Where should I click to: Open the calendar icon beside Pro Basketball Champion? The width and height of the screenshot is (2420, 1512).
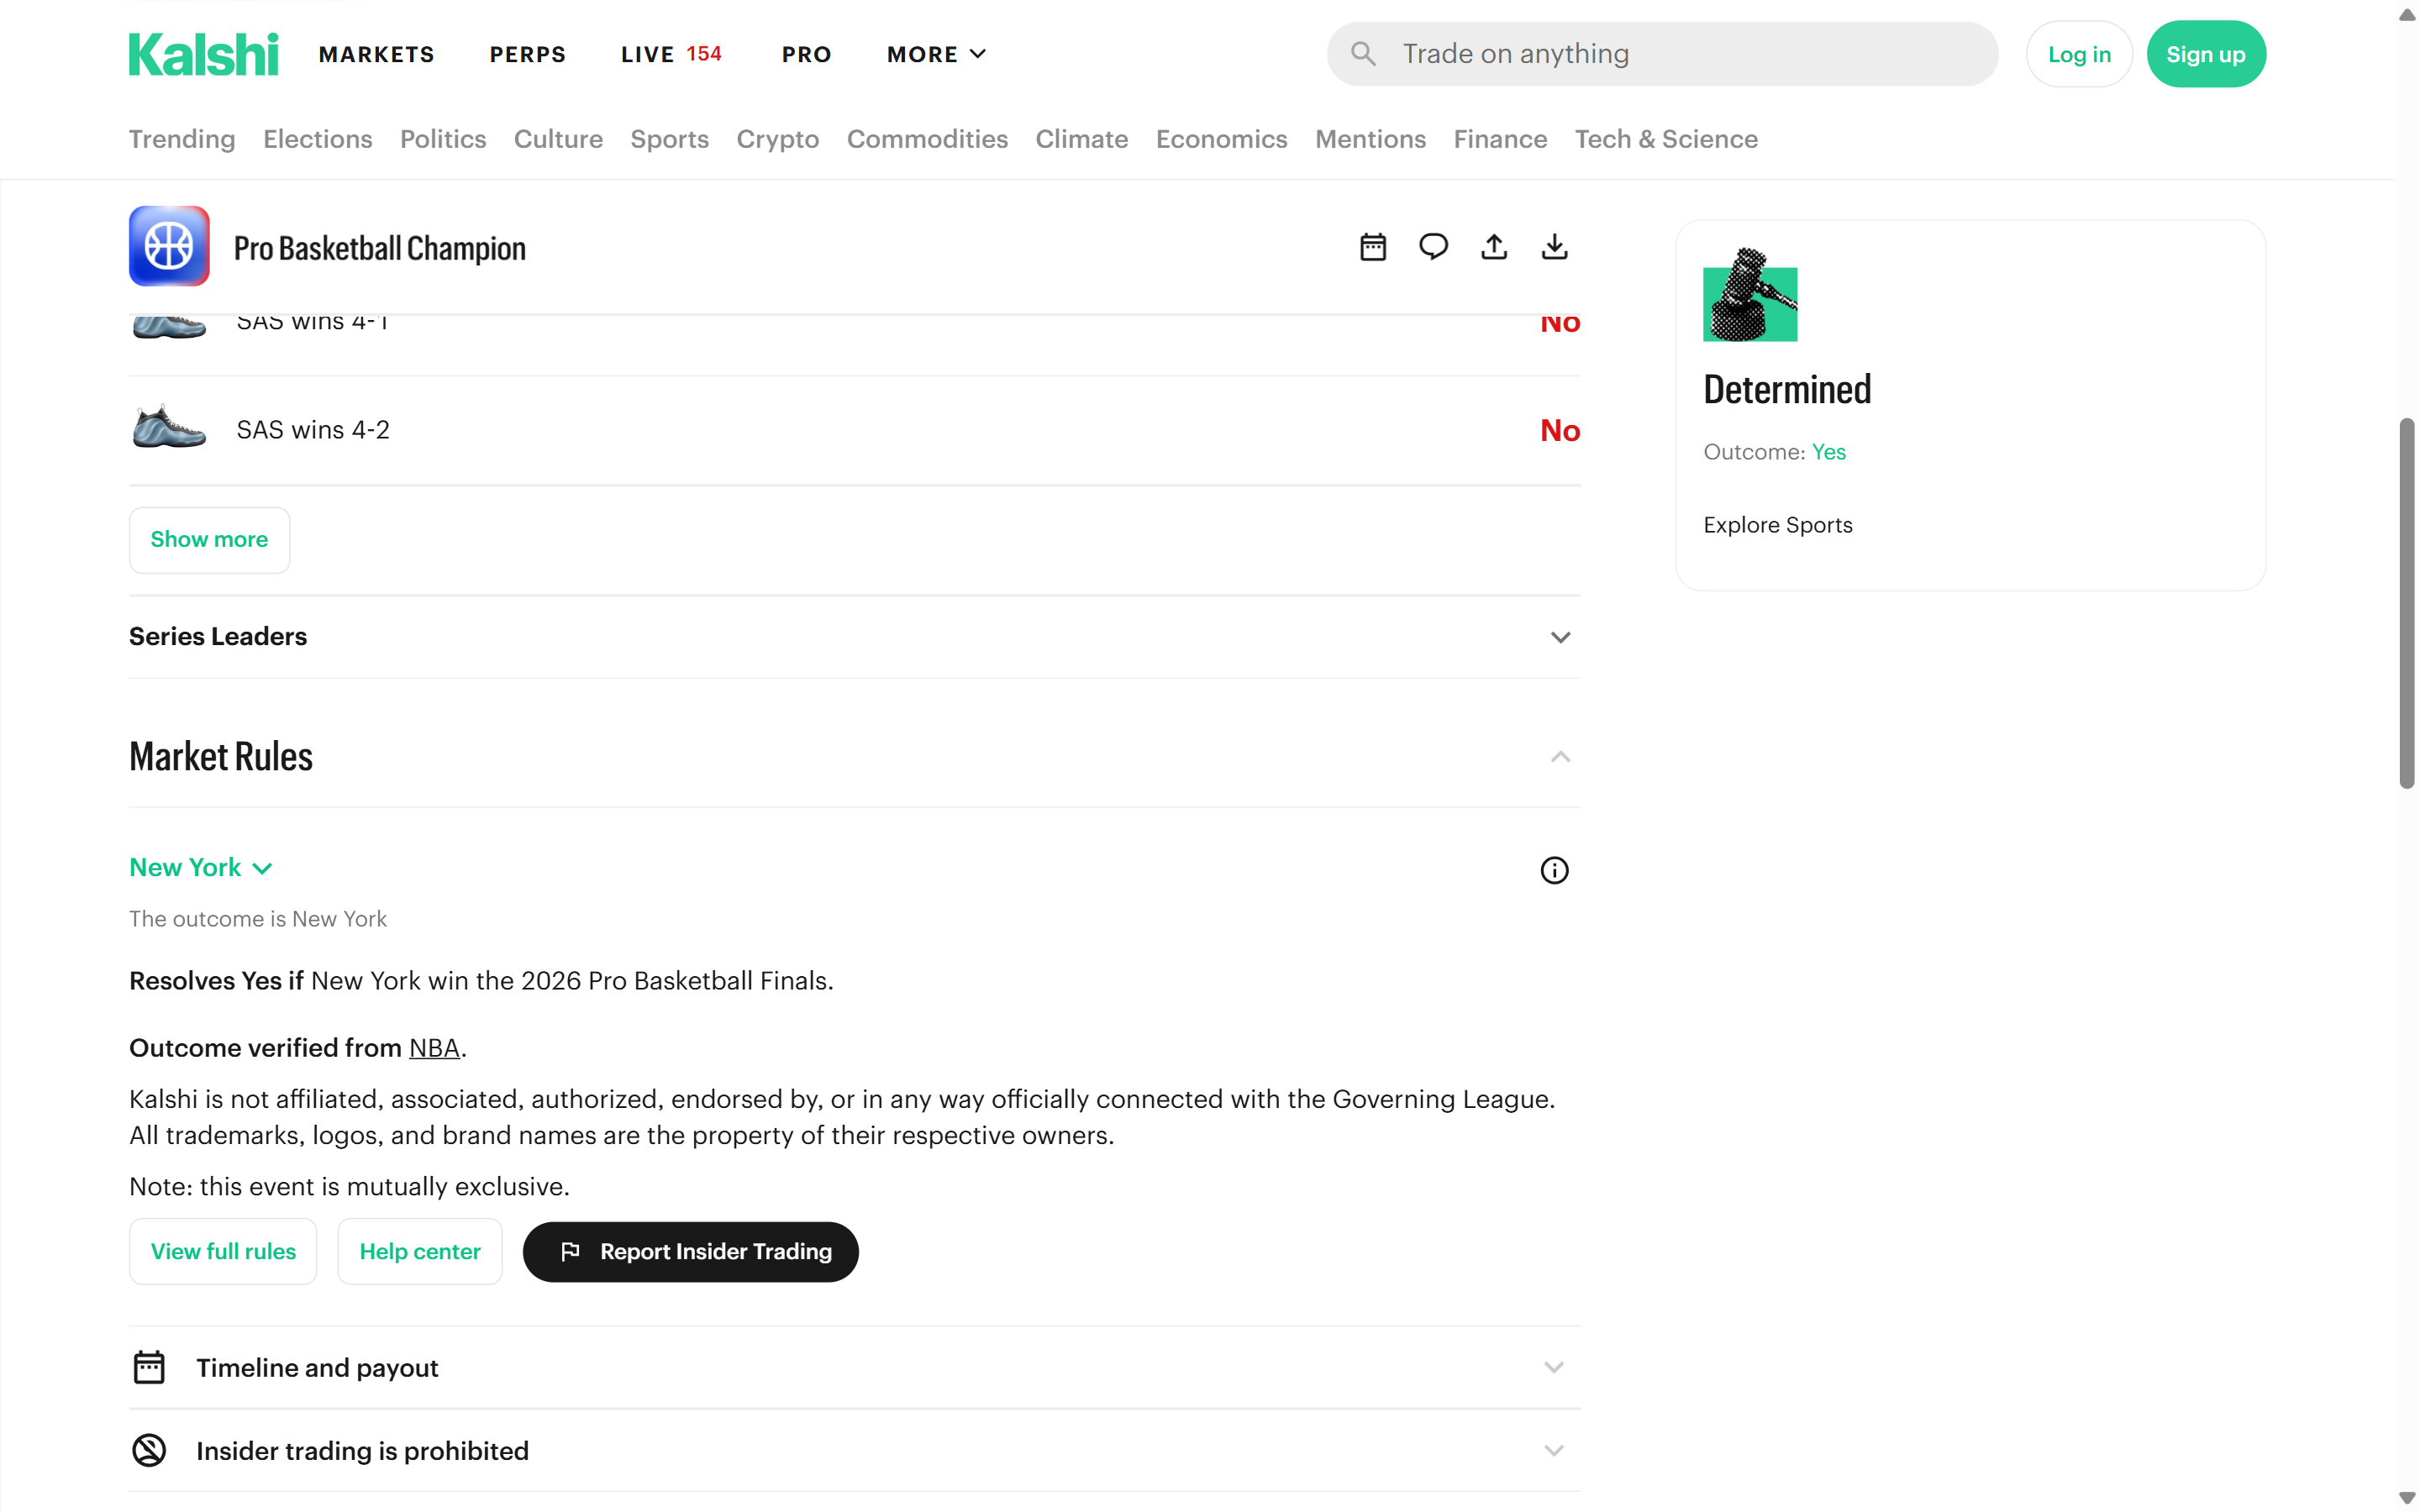click(x=1373, y=247)
